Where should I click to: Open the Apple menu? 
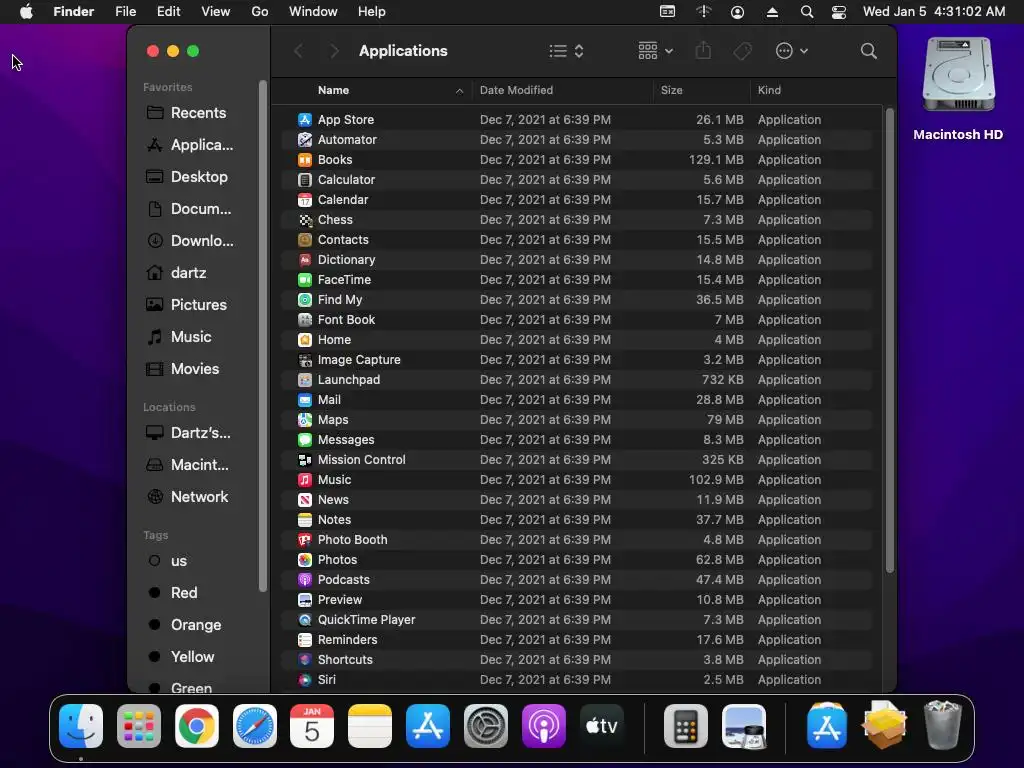point(26,12)
